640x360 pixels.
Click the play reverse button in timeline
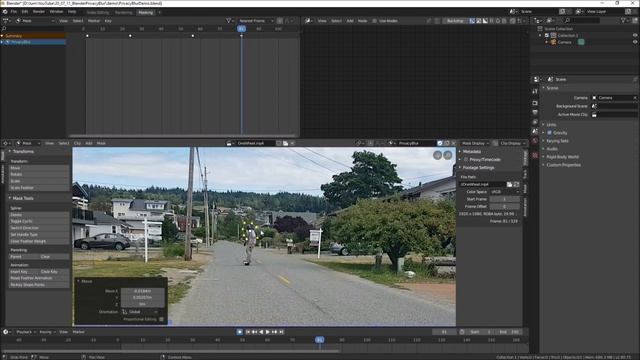click(261, 332)
